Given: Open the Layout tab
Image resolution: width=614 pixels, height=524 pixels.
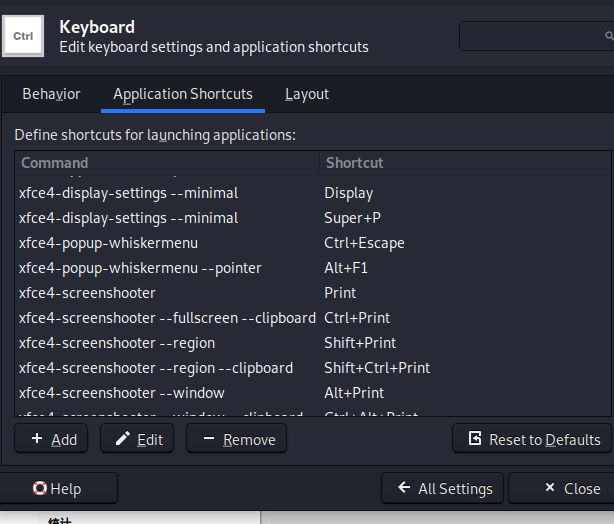Looking at the screenshot, I should click(x=307, y=94).
